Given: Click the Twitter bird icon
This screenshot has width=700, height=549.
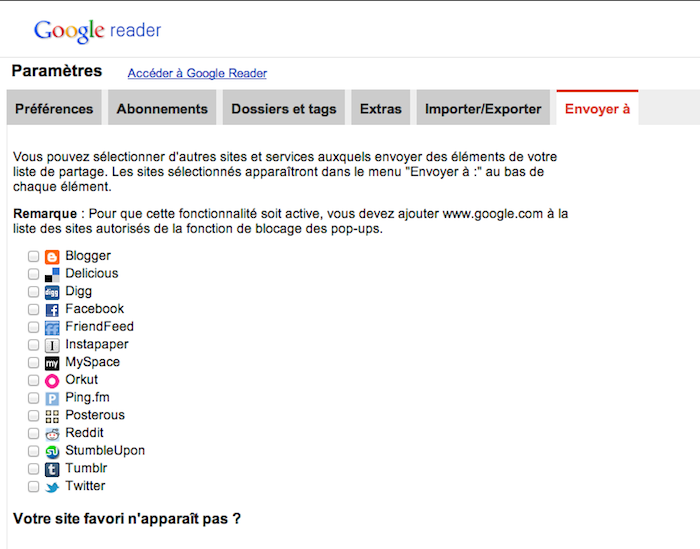Looking at the screenshot, I should pyautogui.click(x=52, y=487).
